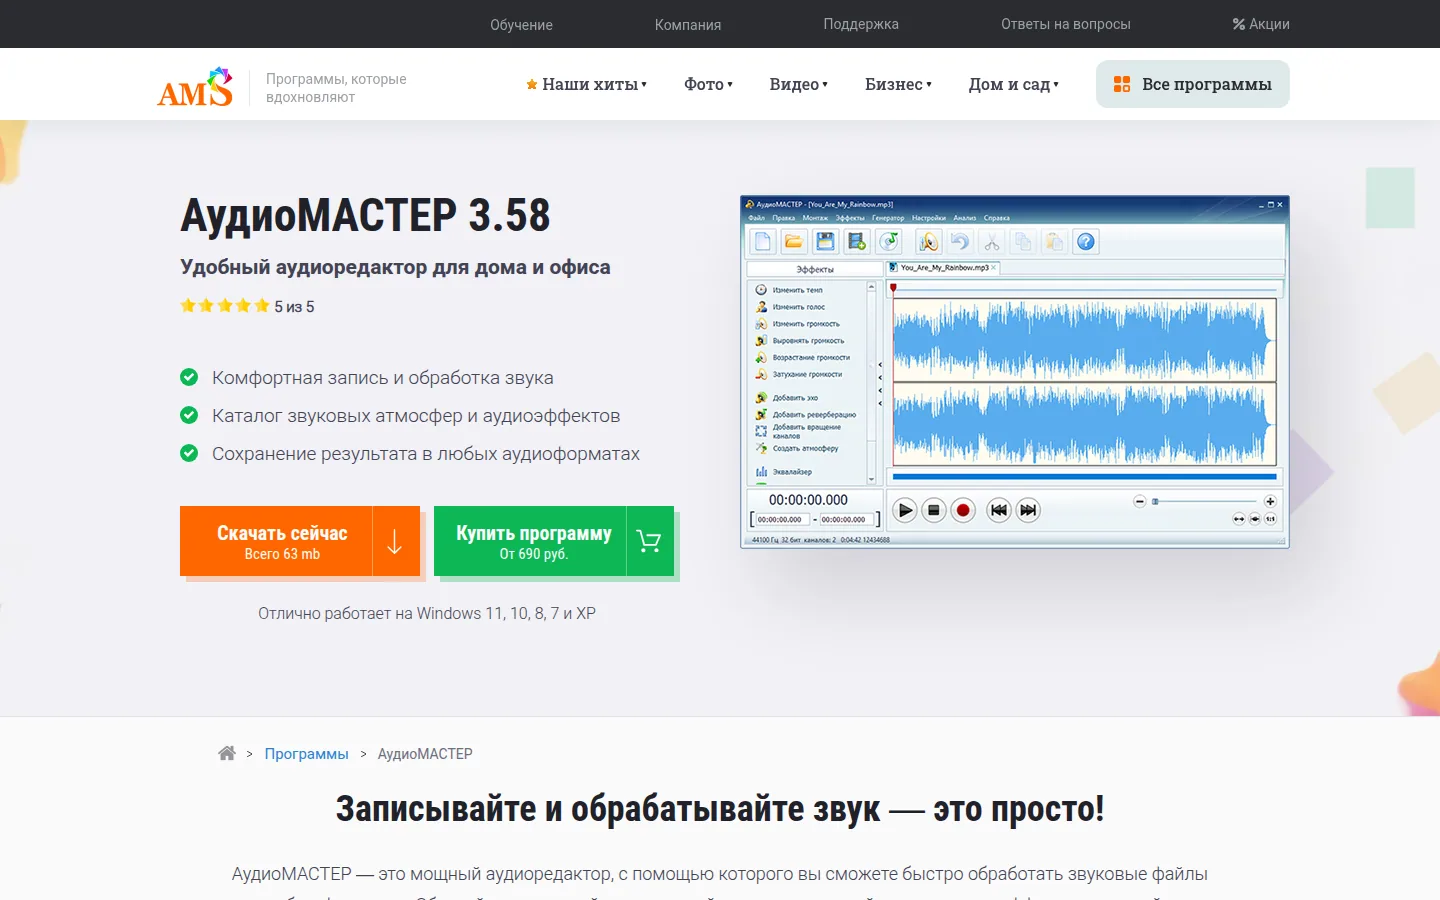Viewport: 1440px width, 900px height.
Task: Click the zoom out minus icon
Action: [x=1139, y=501]
